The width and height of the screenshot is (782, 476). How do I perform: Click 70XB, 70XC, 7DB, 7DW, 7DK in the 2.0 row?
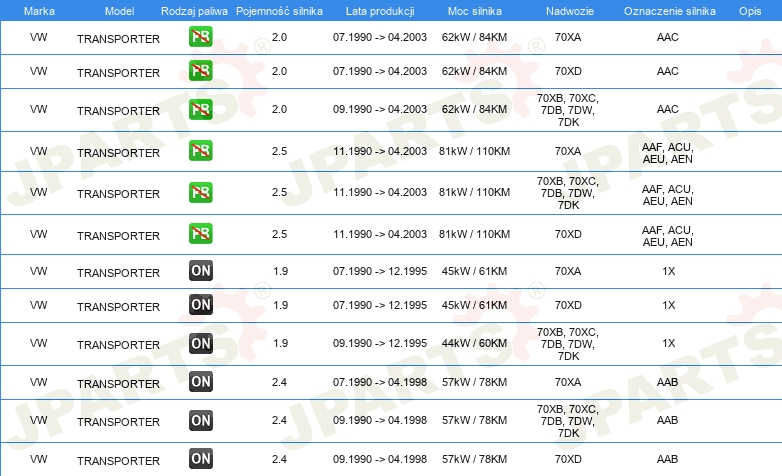[x=568, y=110]
